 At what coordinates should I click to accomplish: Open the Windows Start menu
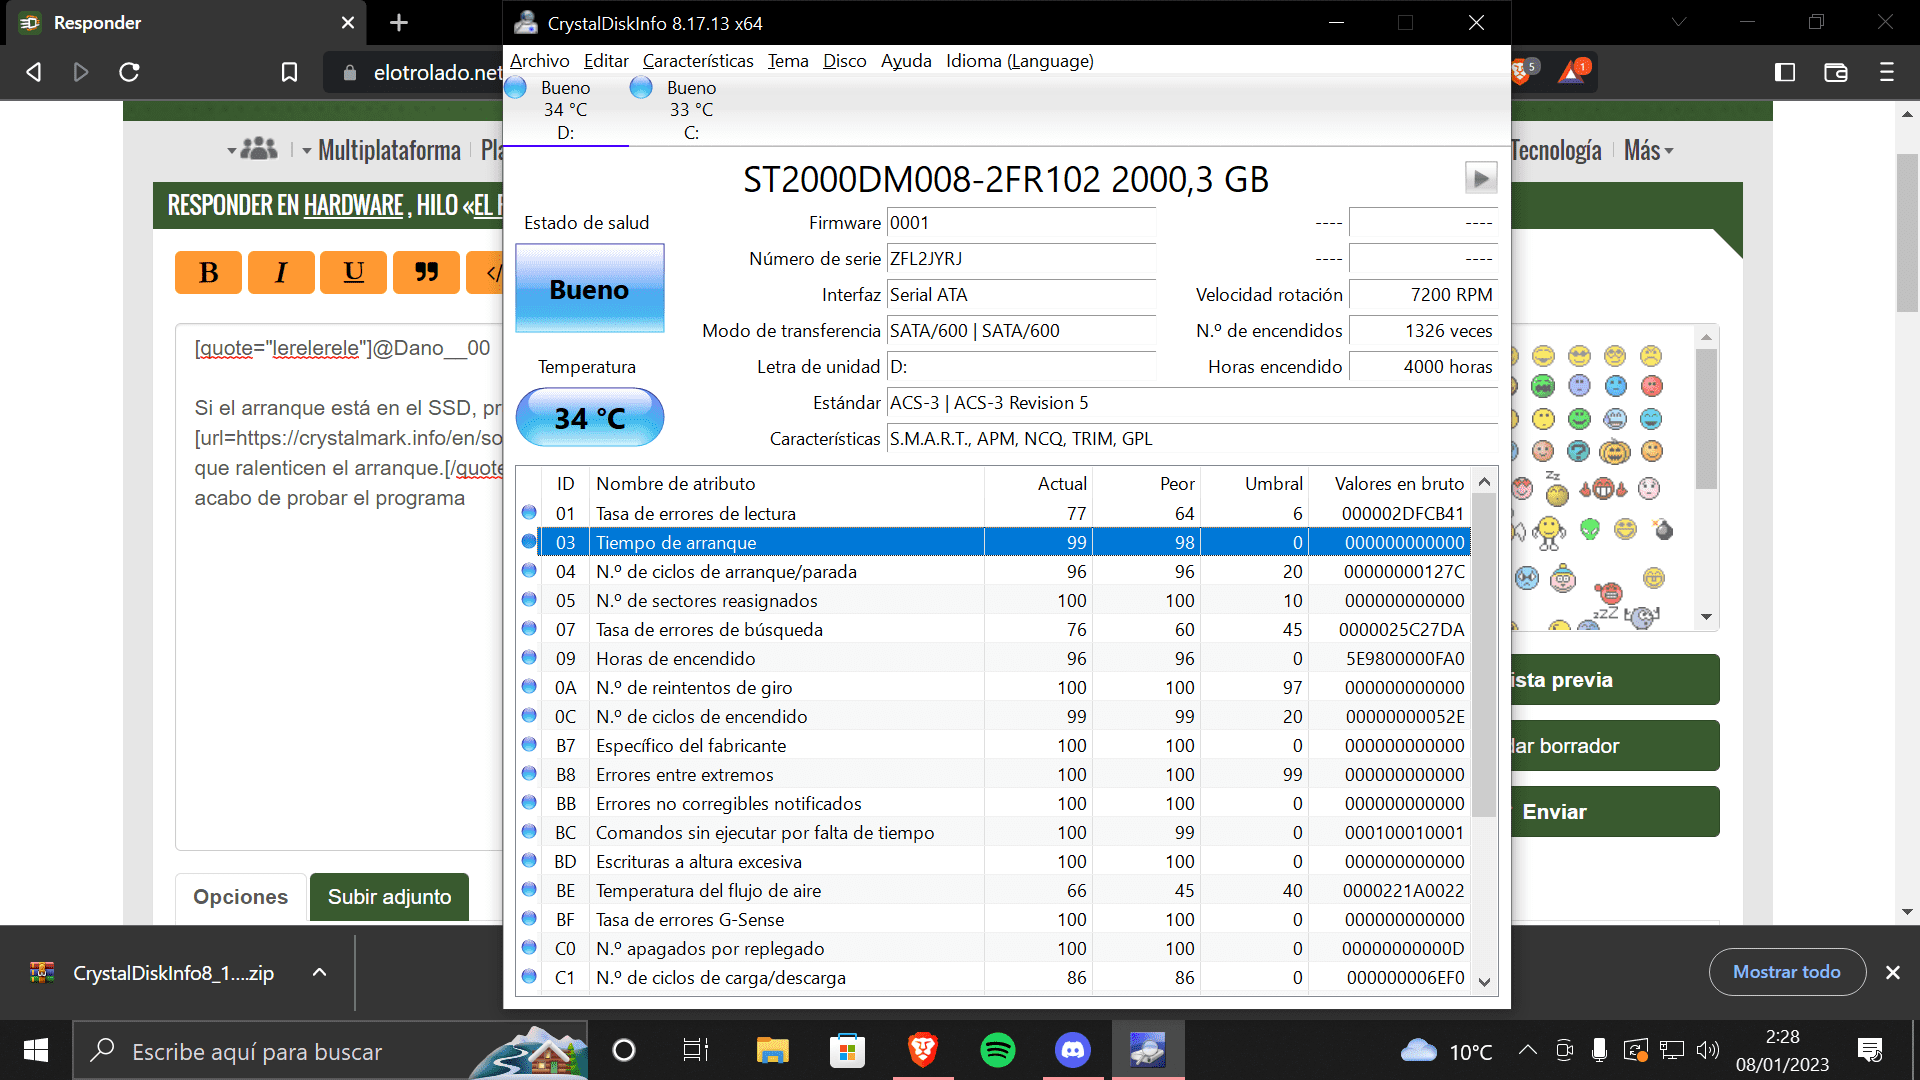(36, 1050)
